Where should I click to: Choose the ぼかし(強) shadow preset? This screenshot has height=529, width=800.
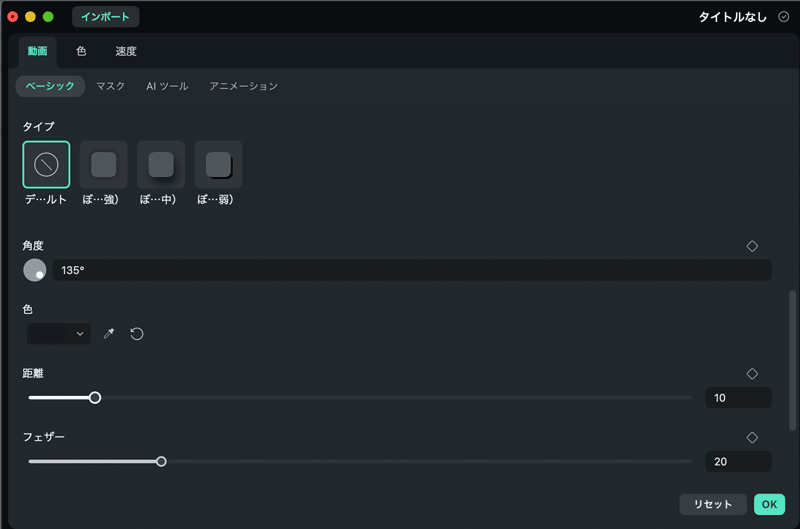[104, 165]
